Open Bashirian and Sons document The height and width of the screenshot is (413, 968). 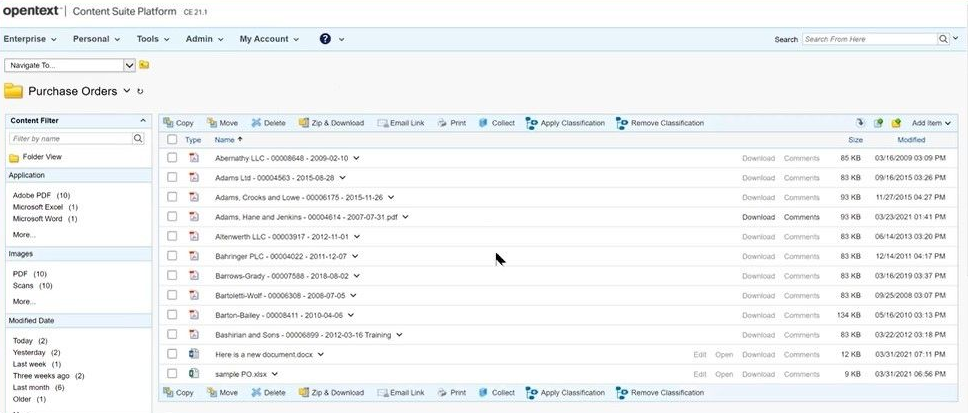pyautogui.click(x=303, y=335)
